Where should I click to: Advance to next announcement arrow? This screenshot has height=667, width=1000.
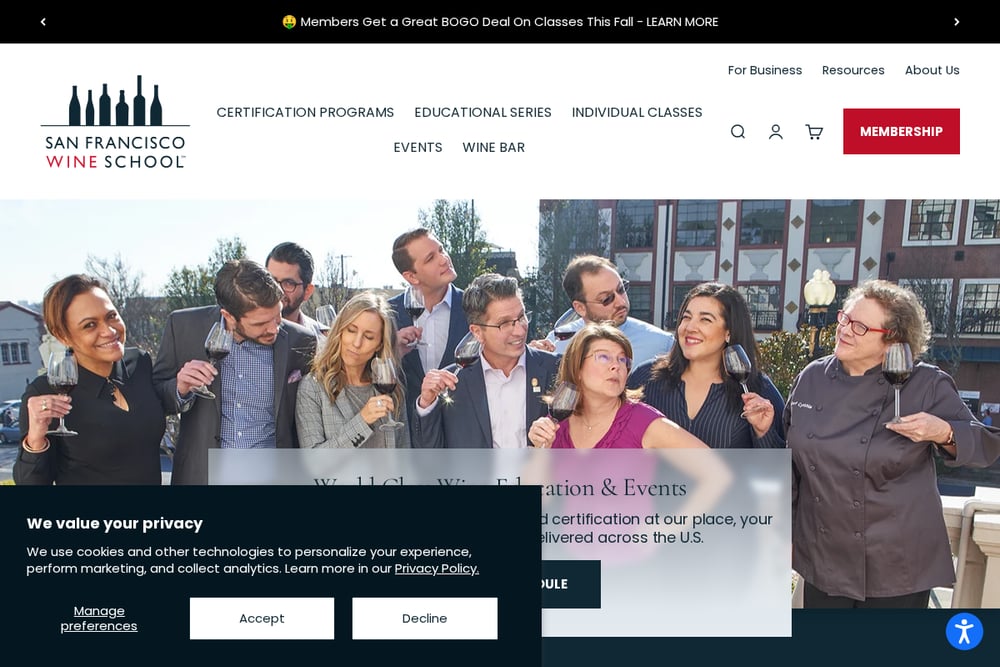(x=957, y=22)
